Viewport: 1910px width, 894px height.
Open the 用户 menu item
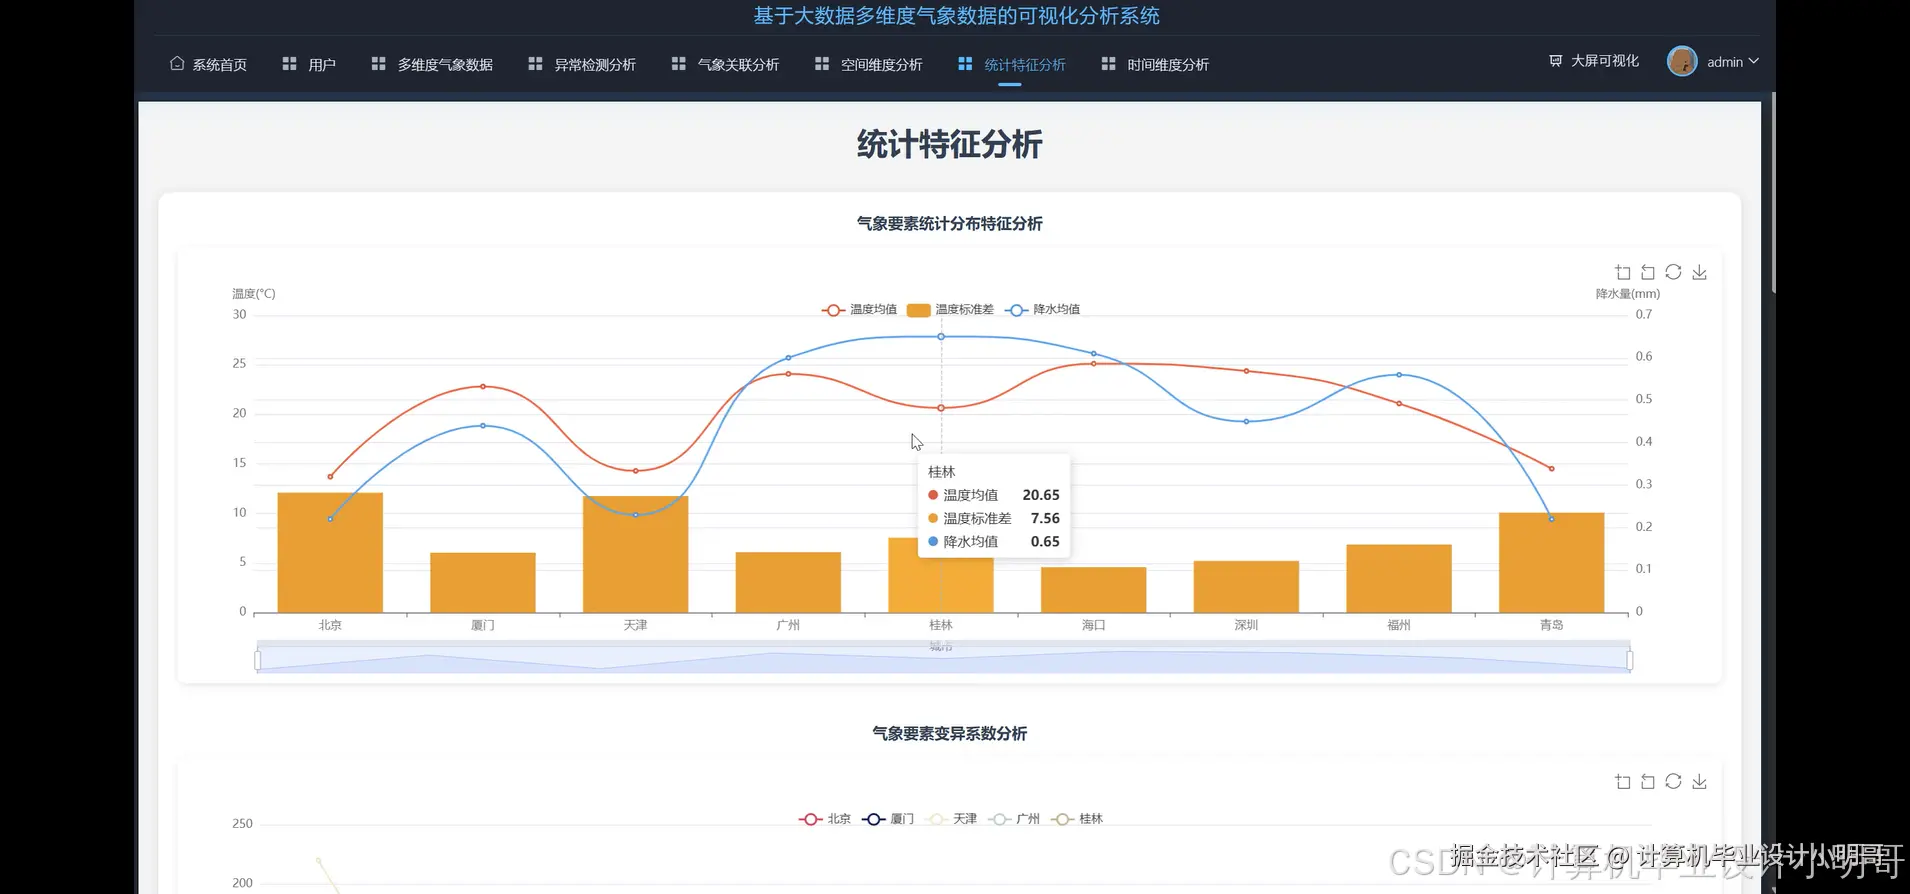tap(309, 64)
